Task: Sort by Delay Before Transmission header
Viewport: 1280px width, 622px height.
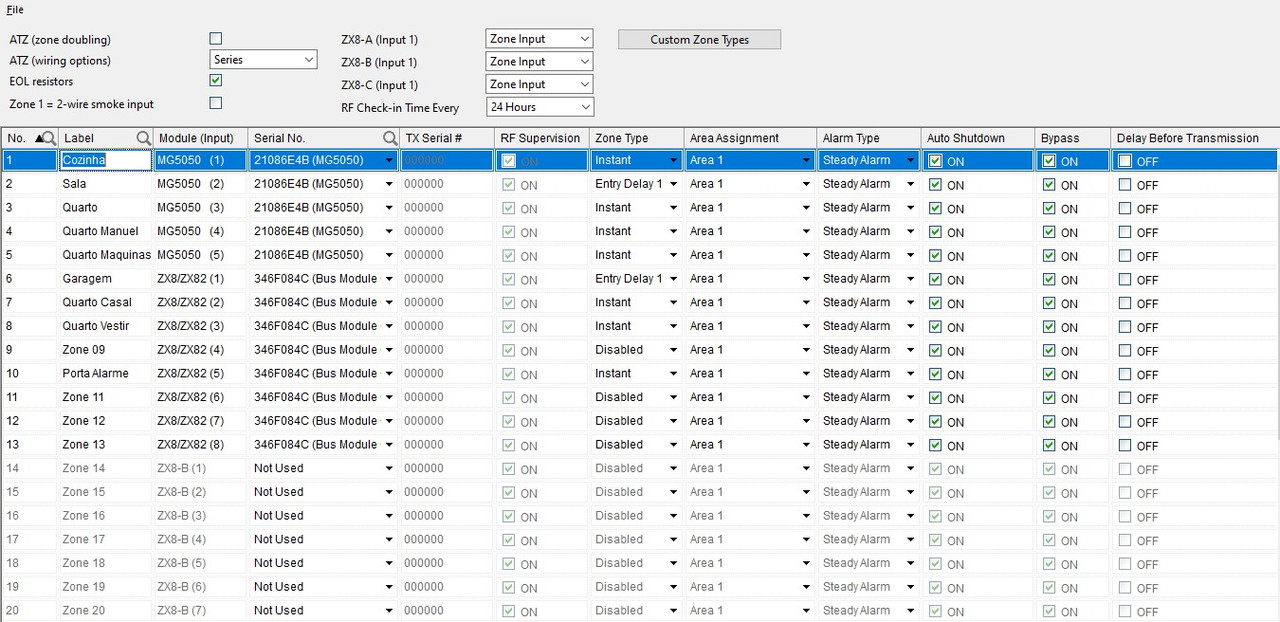Action: pyautogui.click(x=1194, y=138)
